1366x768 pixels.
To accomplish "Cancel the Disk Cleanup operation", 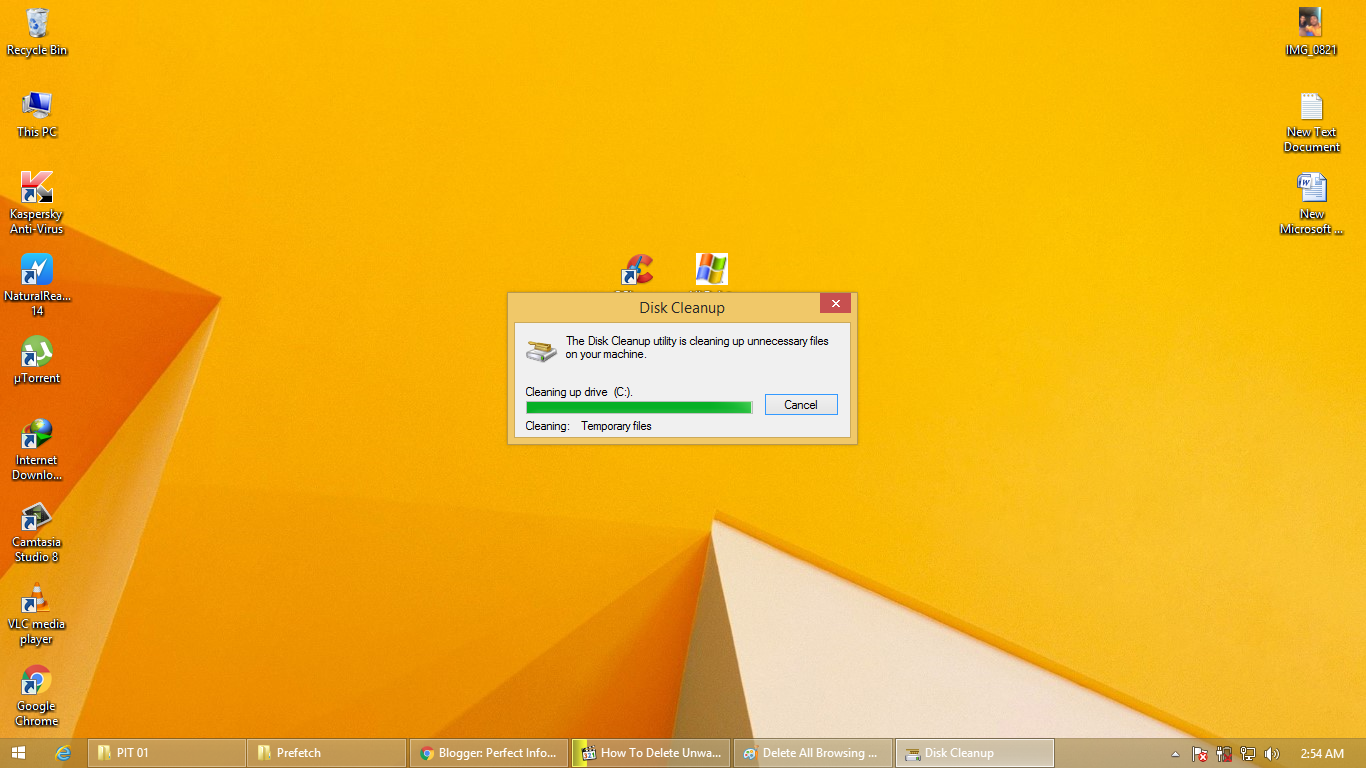I will point(800,404).
